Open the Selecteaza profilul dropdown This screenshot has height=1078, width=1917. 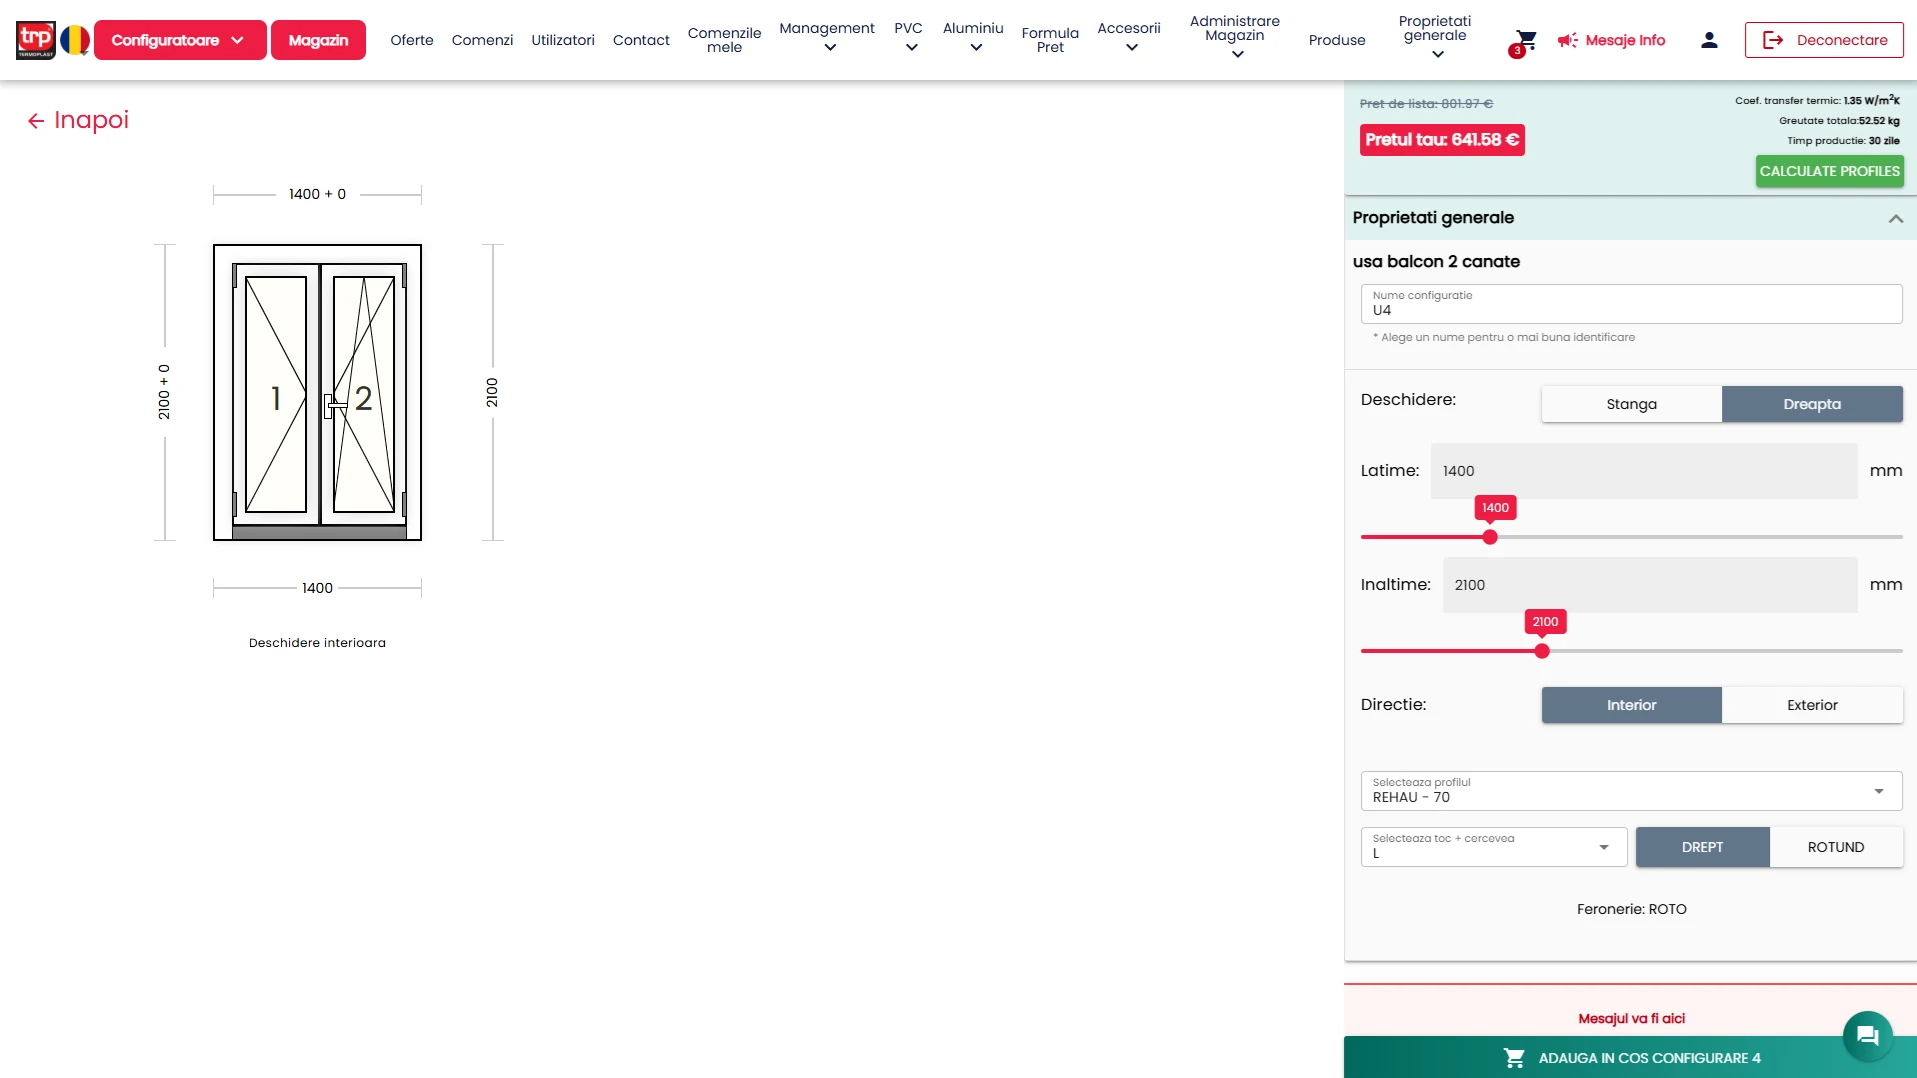[x=1631, y=791]
